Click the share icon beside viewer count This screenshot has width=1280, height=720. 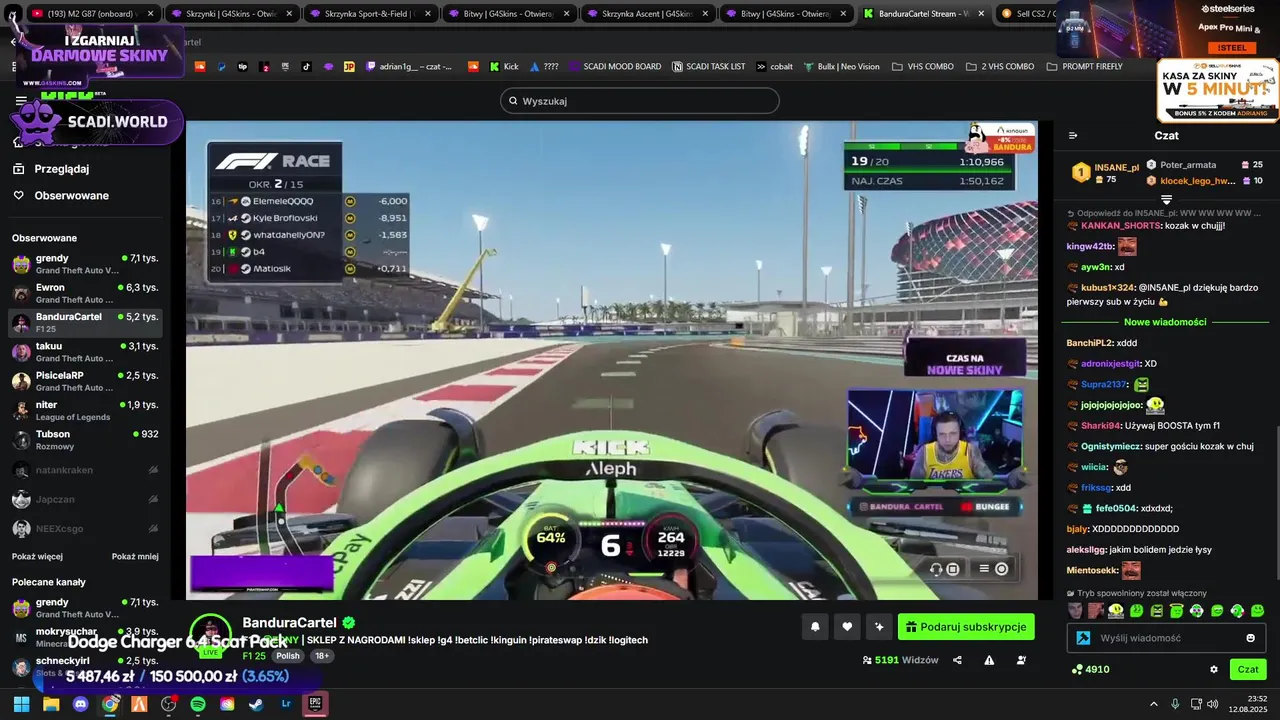(957, 660)
